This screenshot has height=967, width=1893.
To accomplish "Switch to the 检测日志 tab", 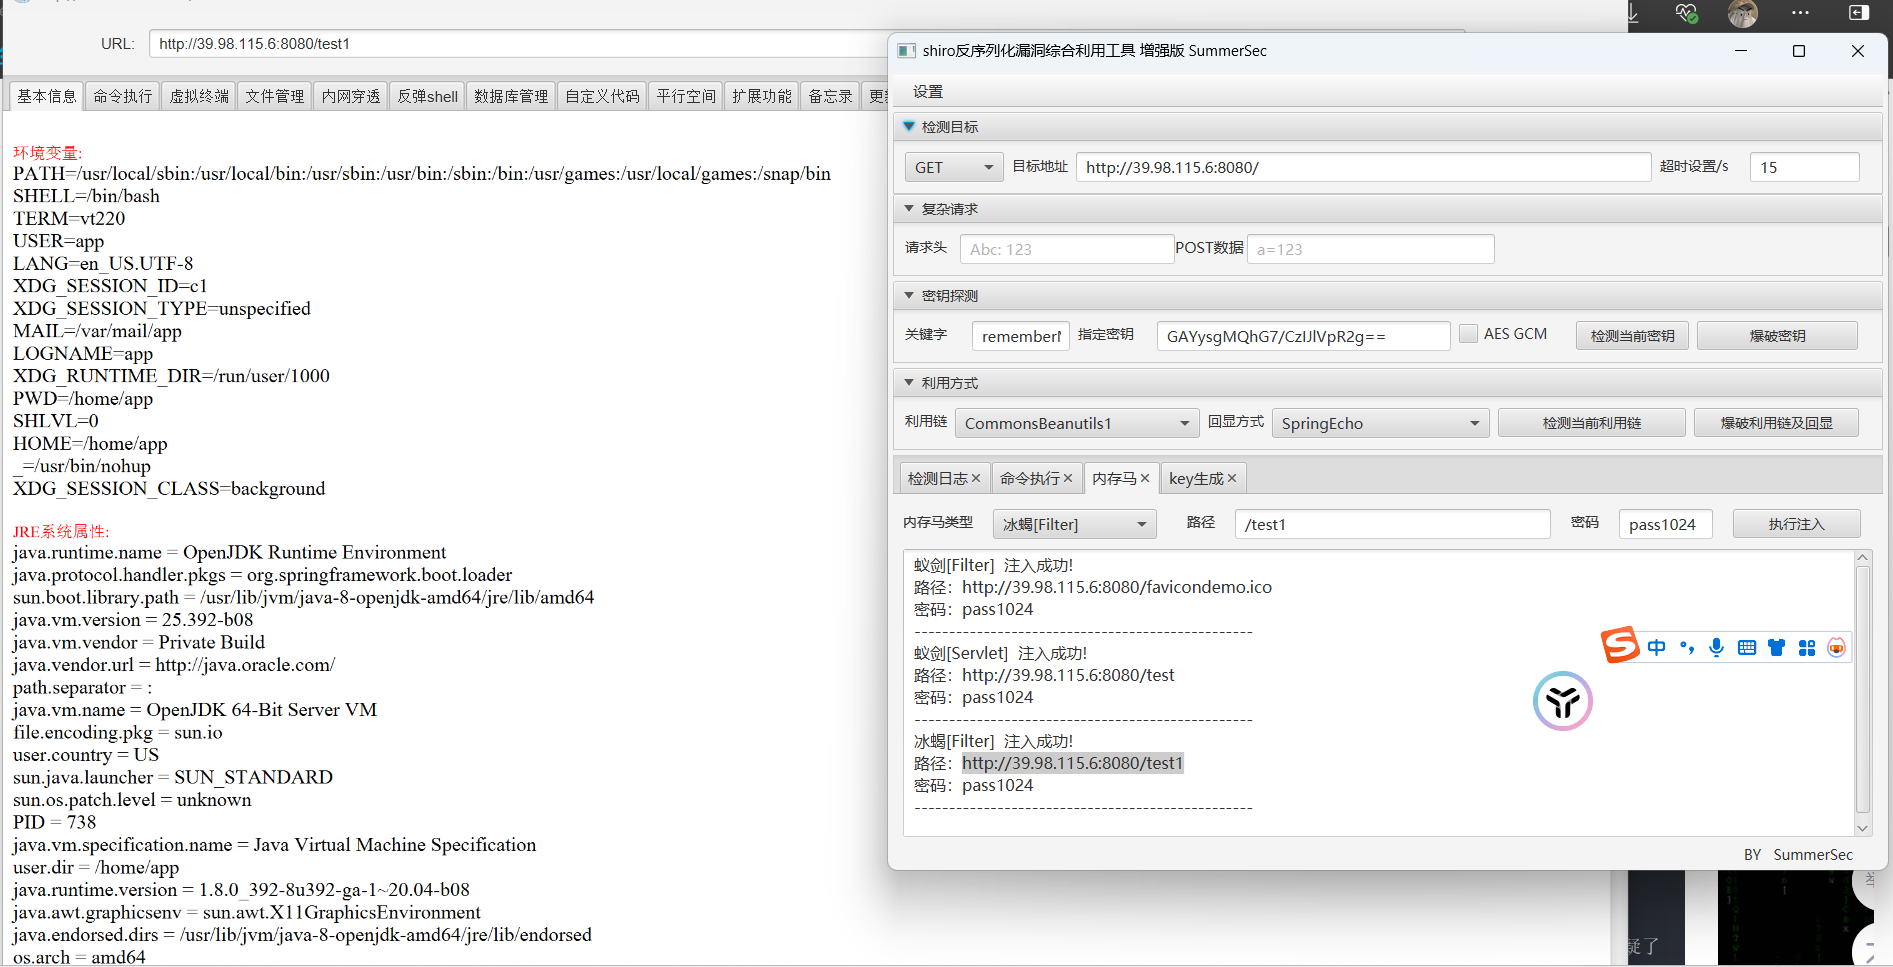I will [938, 478].
